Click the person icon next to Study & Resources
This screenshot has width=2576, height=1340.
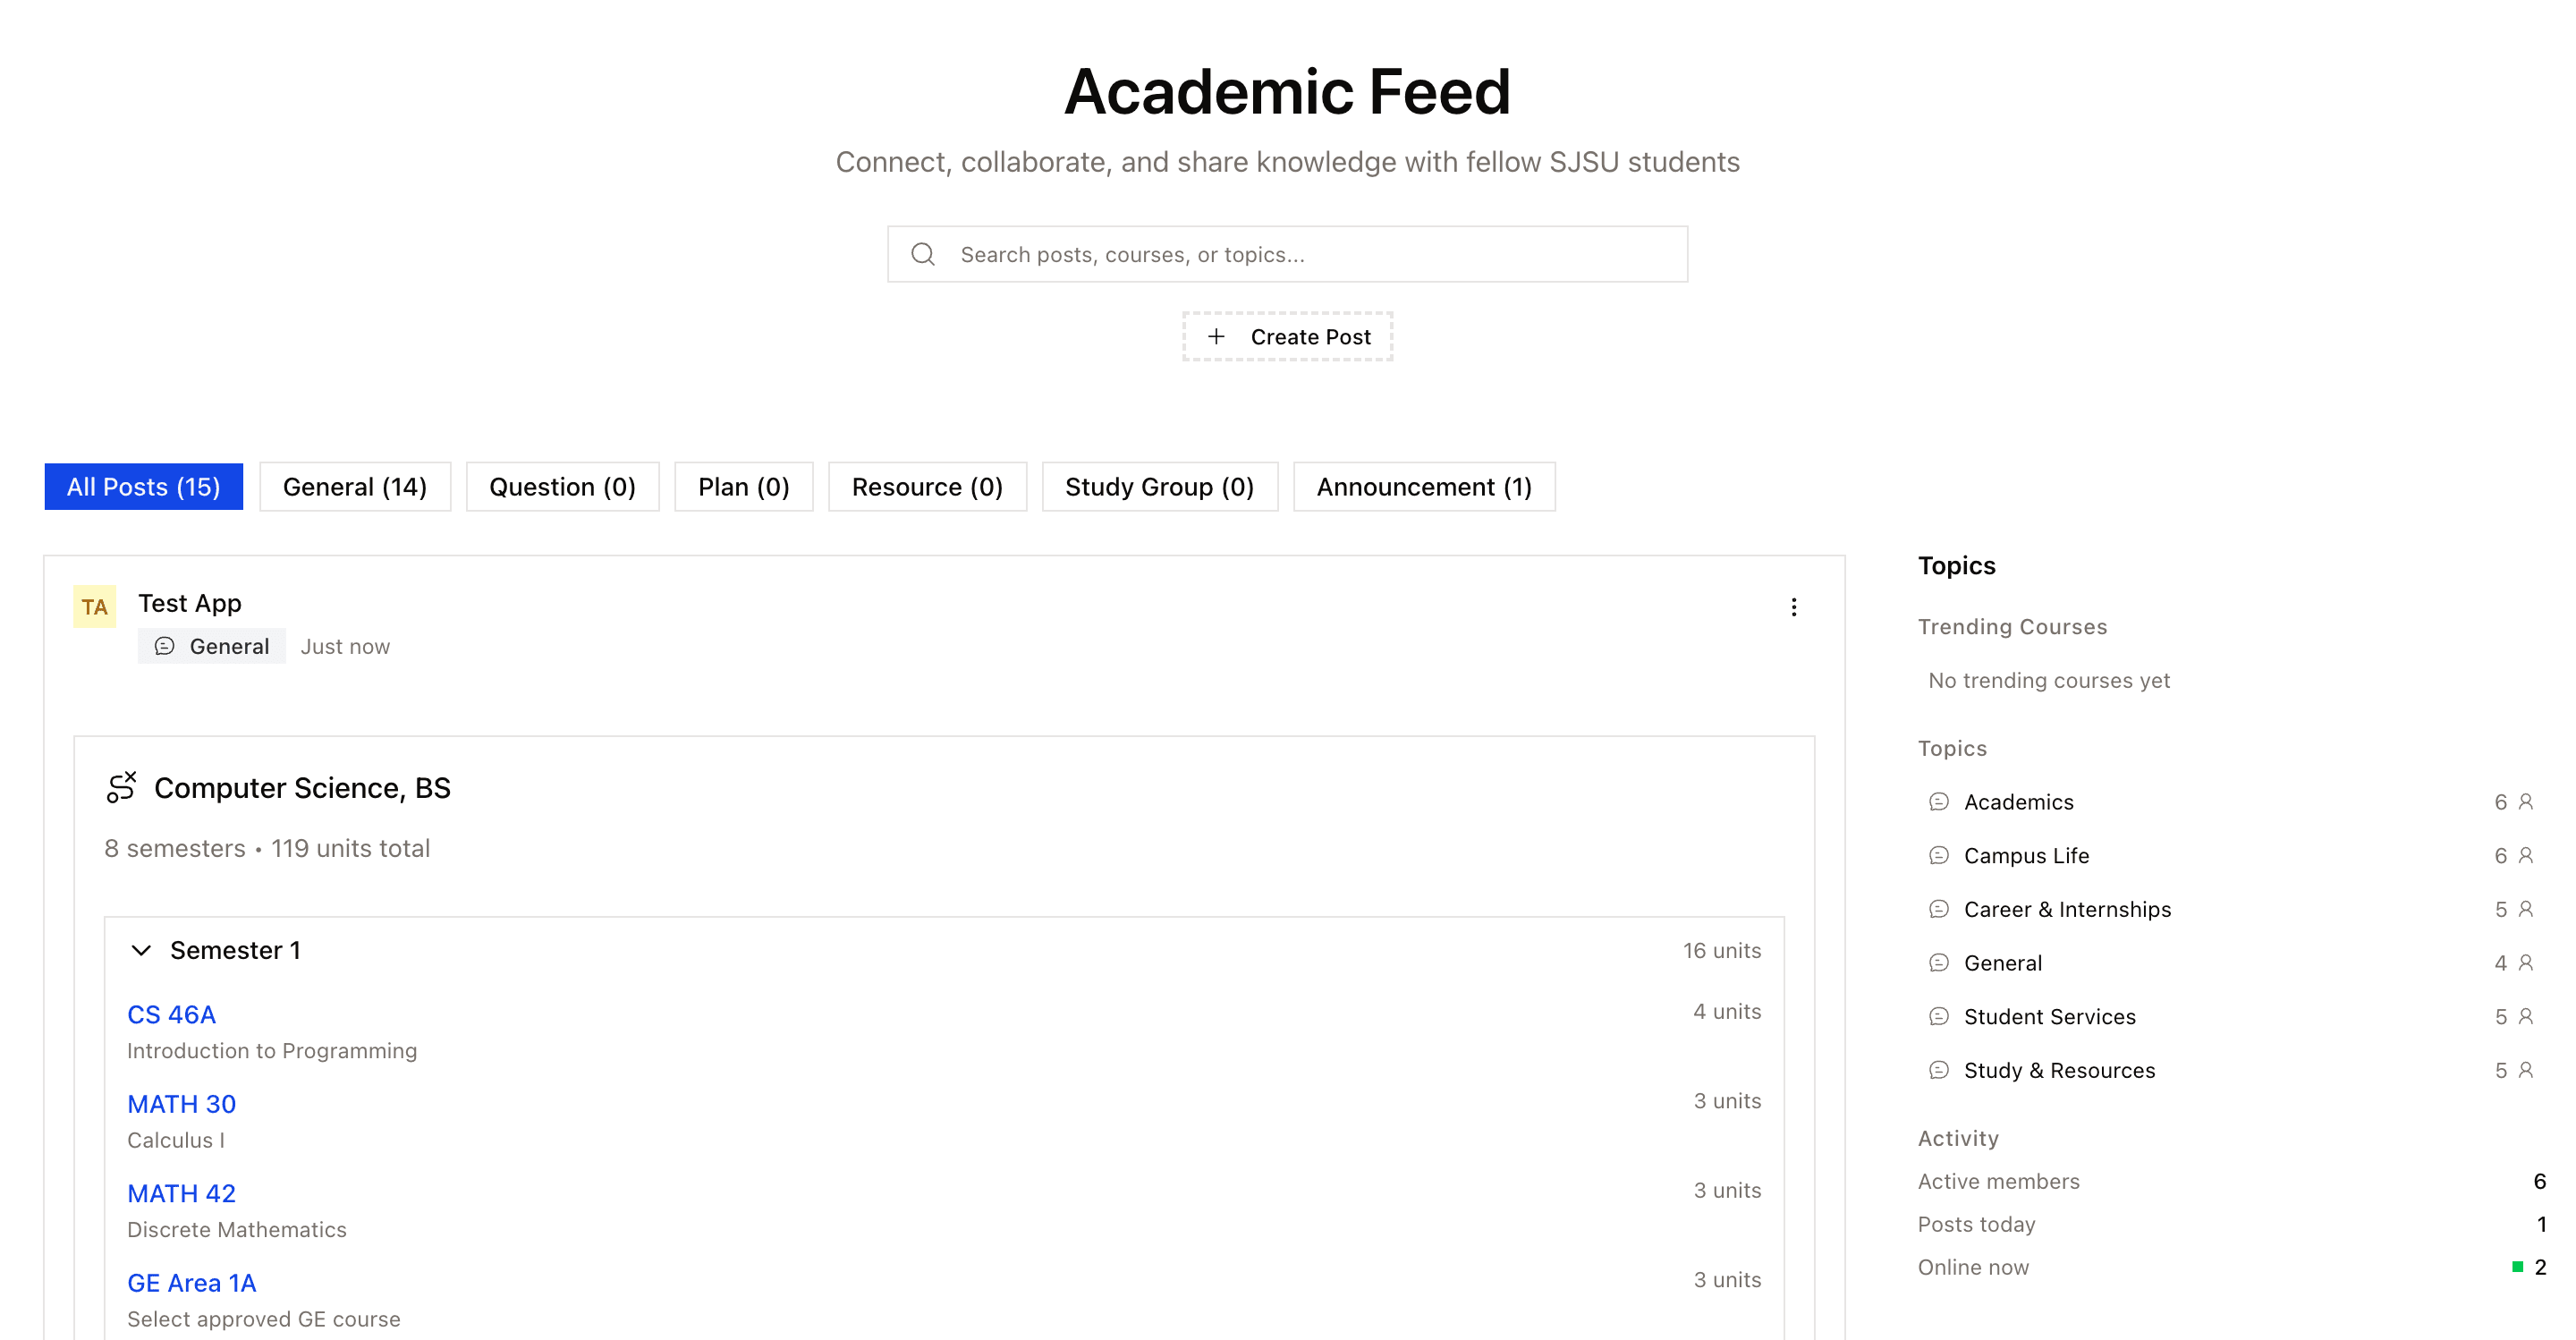click(2524, 1070)
